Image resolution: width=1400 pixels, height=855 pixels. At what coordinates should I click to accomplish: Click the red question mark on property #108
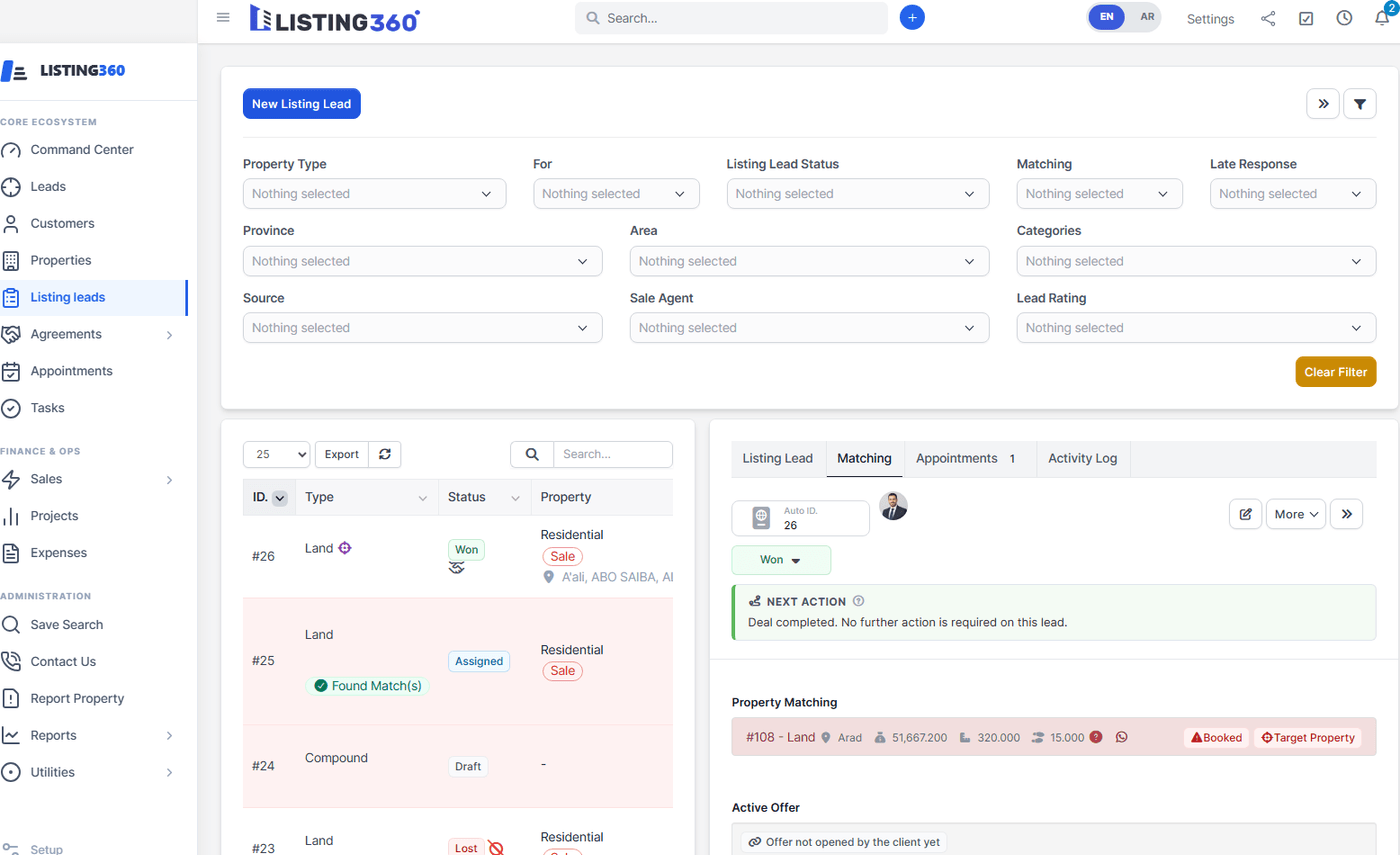(1096, 737)
